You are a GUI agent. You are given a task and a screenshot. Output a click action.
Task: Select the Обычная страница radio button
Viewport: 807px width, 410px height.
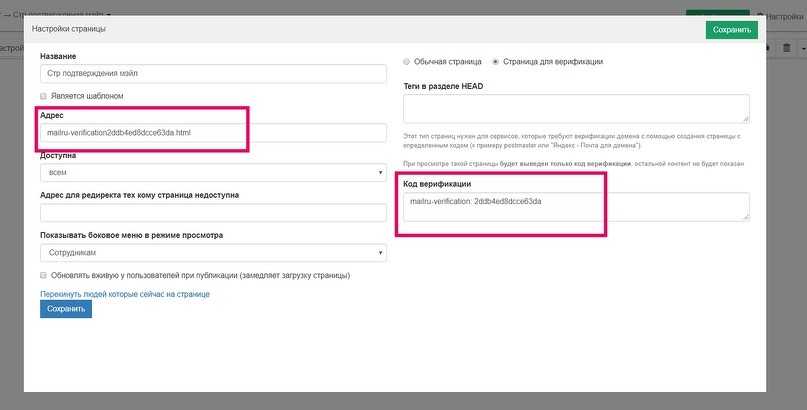coord(407,62)
